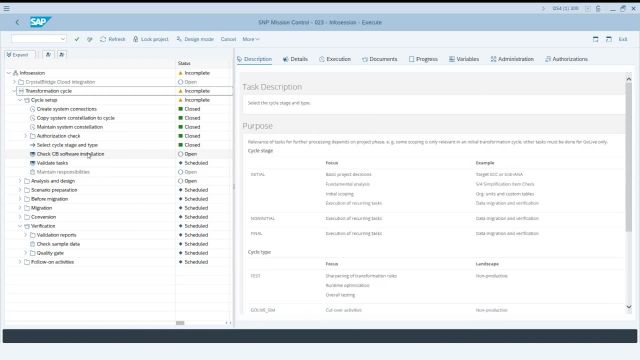Click the Status column header
Screen dimensions: 640x360
pyautogui.click(x=184, y=63)
